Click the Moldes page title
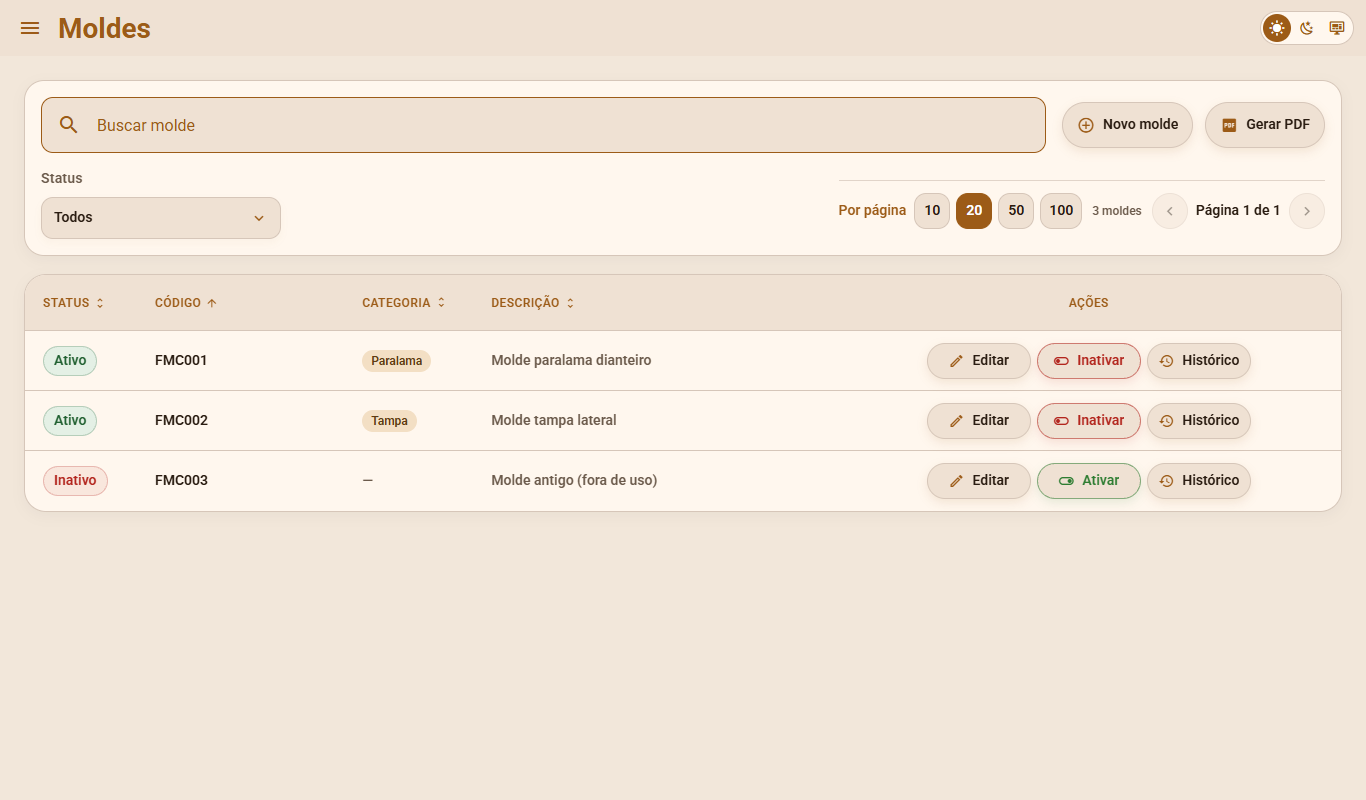Viewport: 1366px width, 800px height. pos(104,28)
